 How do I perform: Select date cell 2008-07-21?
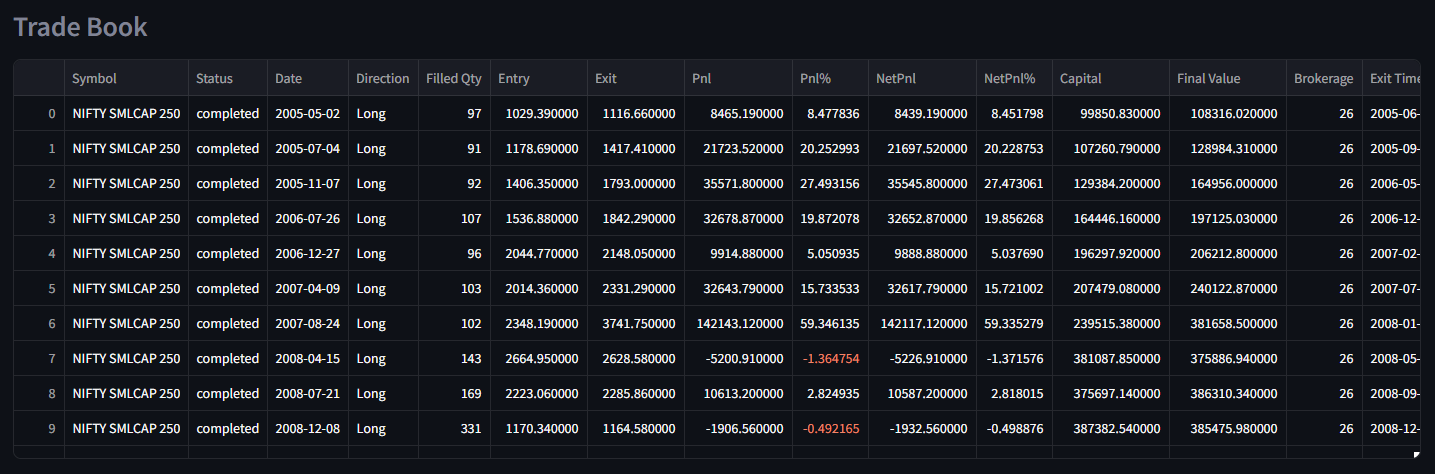(x=308, y=394)
